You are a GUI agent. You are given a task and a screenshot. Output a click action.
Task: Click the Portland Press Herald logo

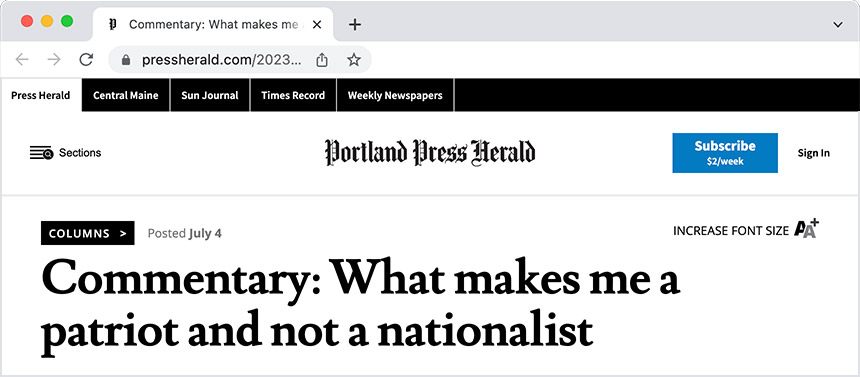(x=429, y=153)
